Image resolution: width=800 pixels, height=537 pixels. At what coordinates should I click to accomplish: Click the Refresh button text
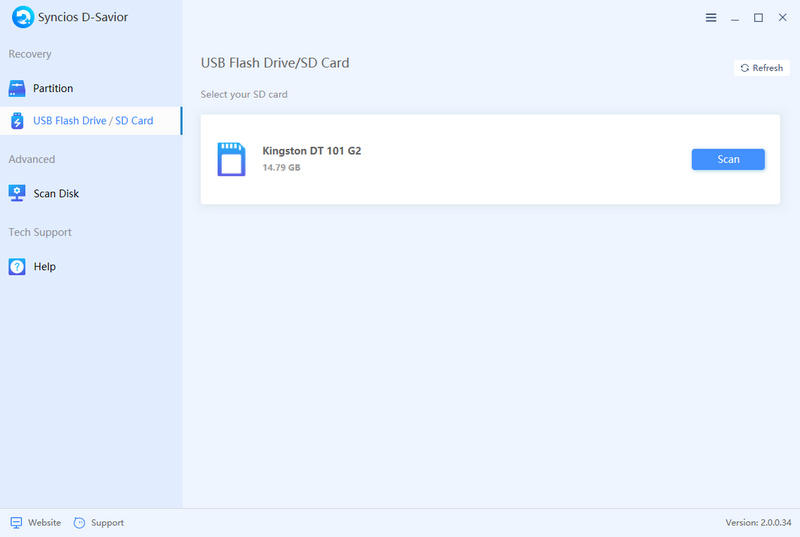coord(768,68)
